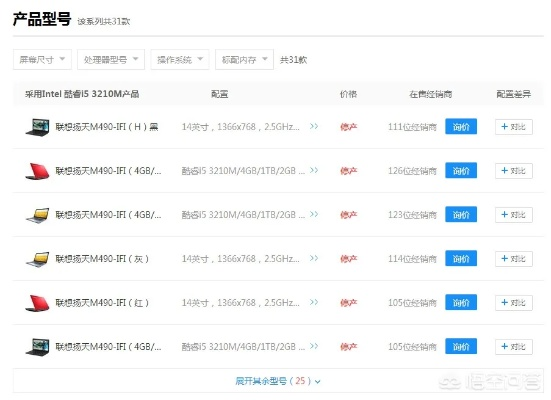The height and width of the screenshot is (400, 551).
Task: Click 询价 button in the 123-dealer row
Action: coord(461,214)
